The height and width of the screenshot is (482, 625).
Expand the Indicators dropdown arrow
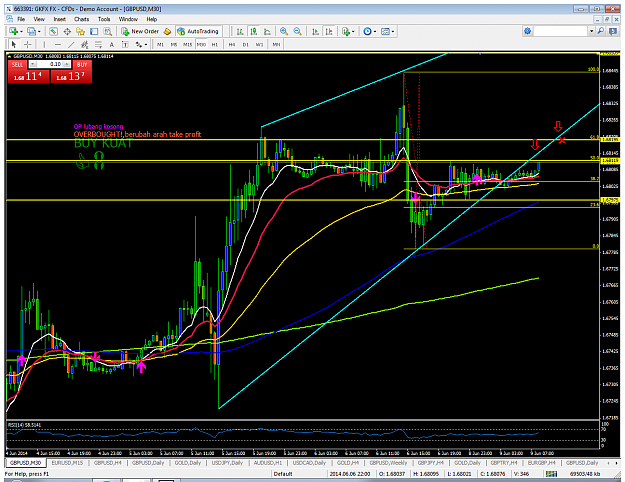click(x=353, y=31)
